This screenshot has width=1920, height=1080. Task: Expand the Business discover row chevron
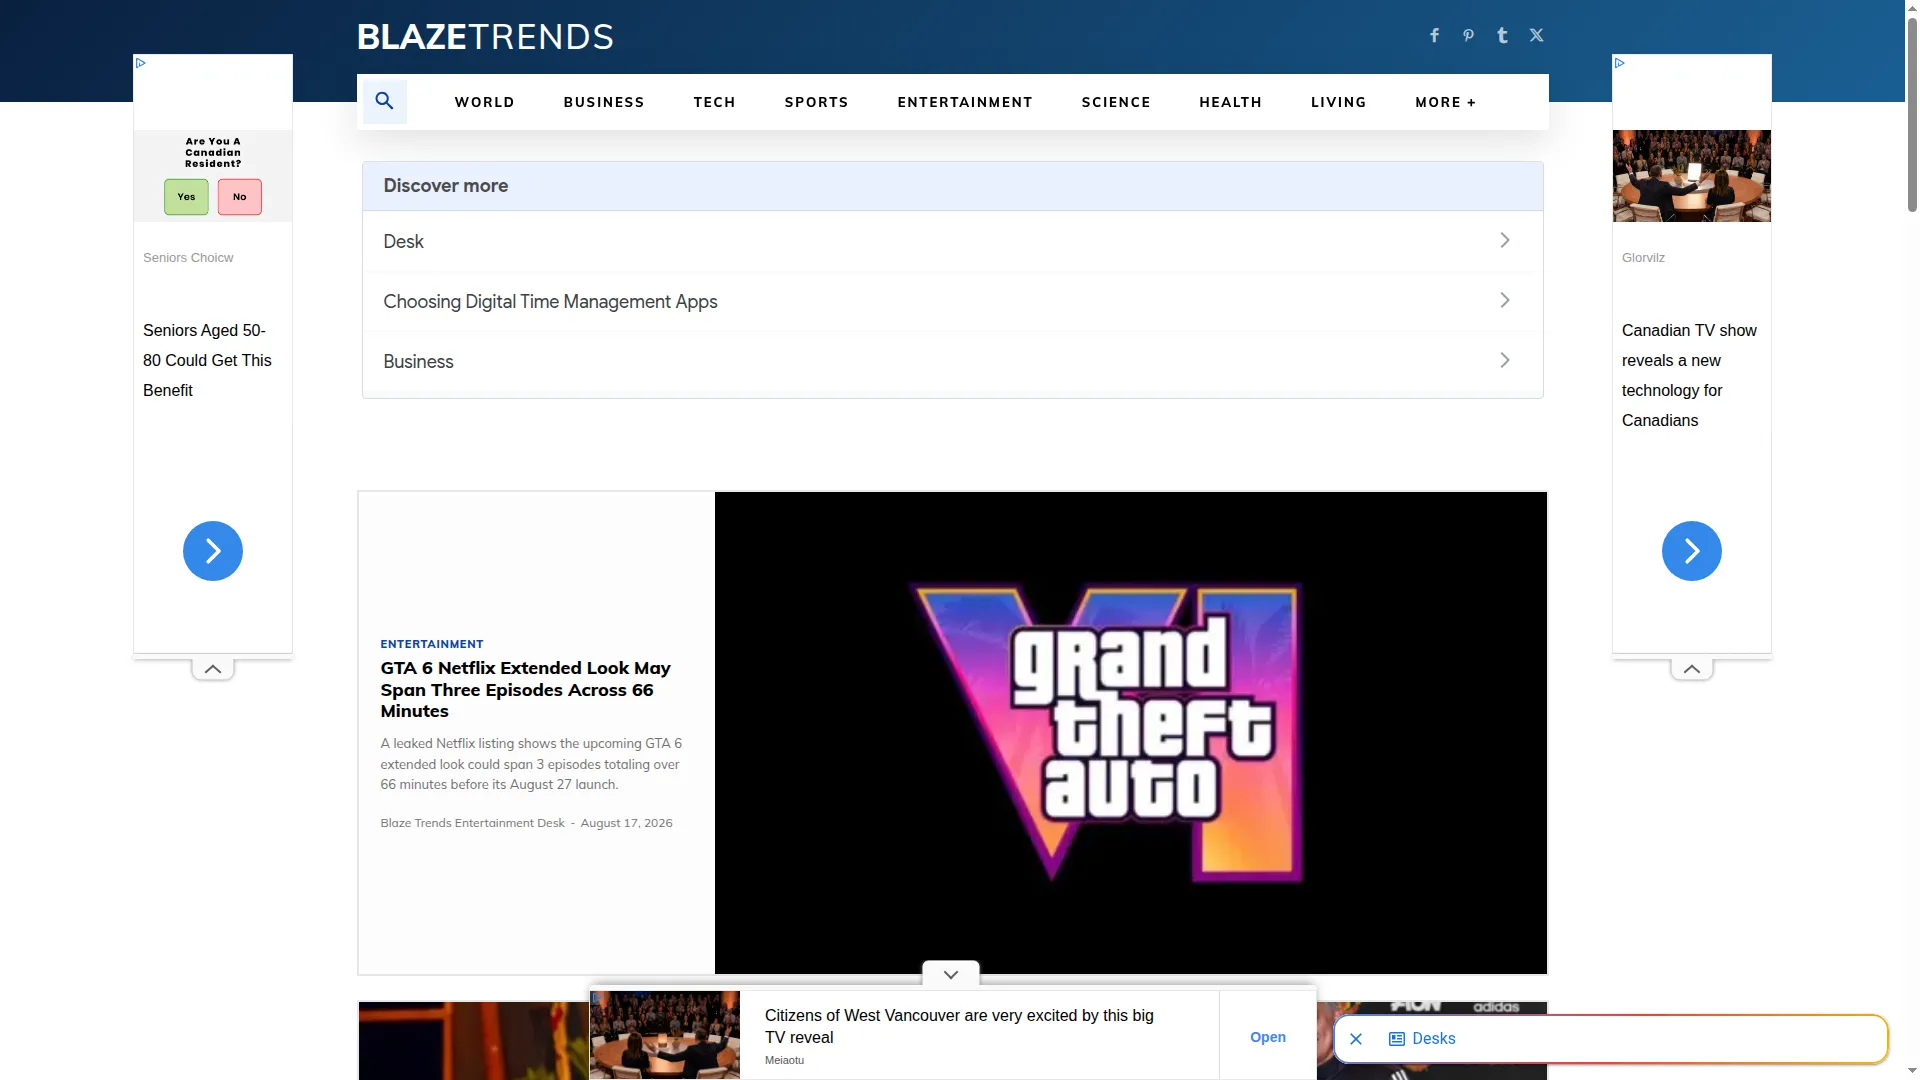point(1505,360)
